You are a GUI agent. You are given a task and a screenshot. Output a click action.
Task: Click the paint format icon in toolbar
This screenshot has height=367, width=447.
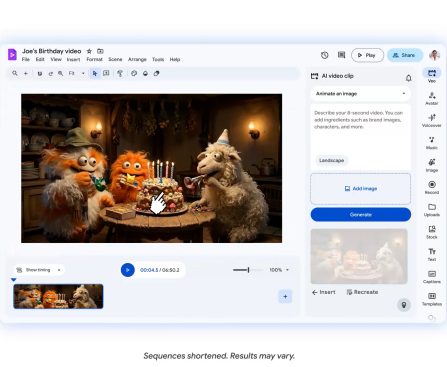(120, 73)
